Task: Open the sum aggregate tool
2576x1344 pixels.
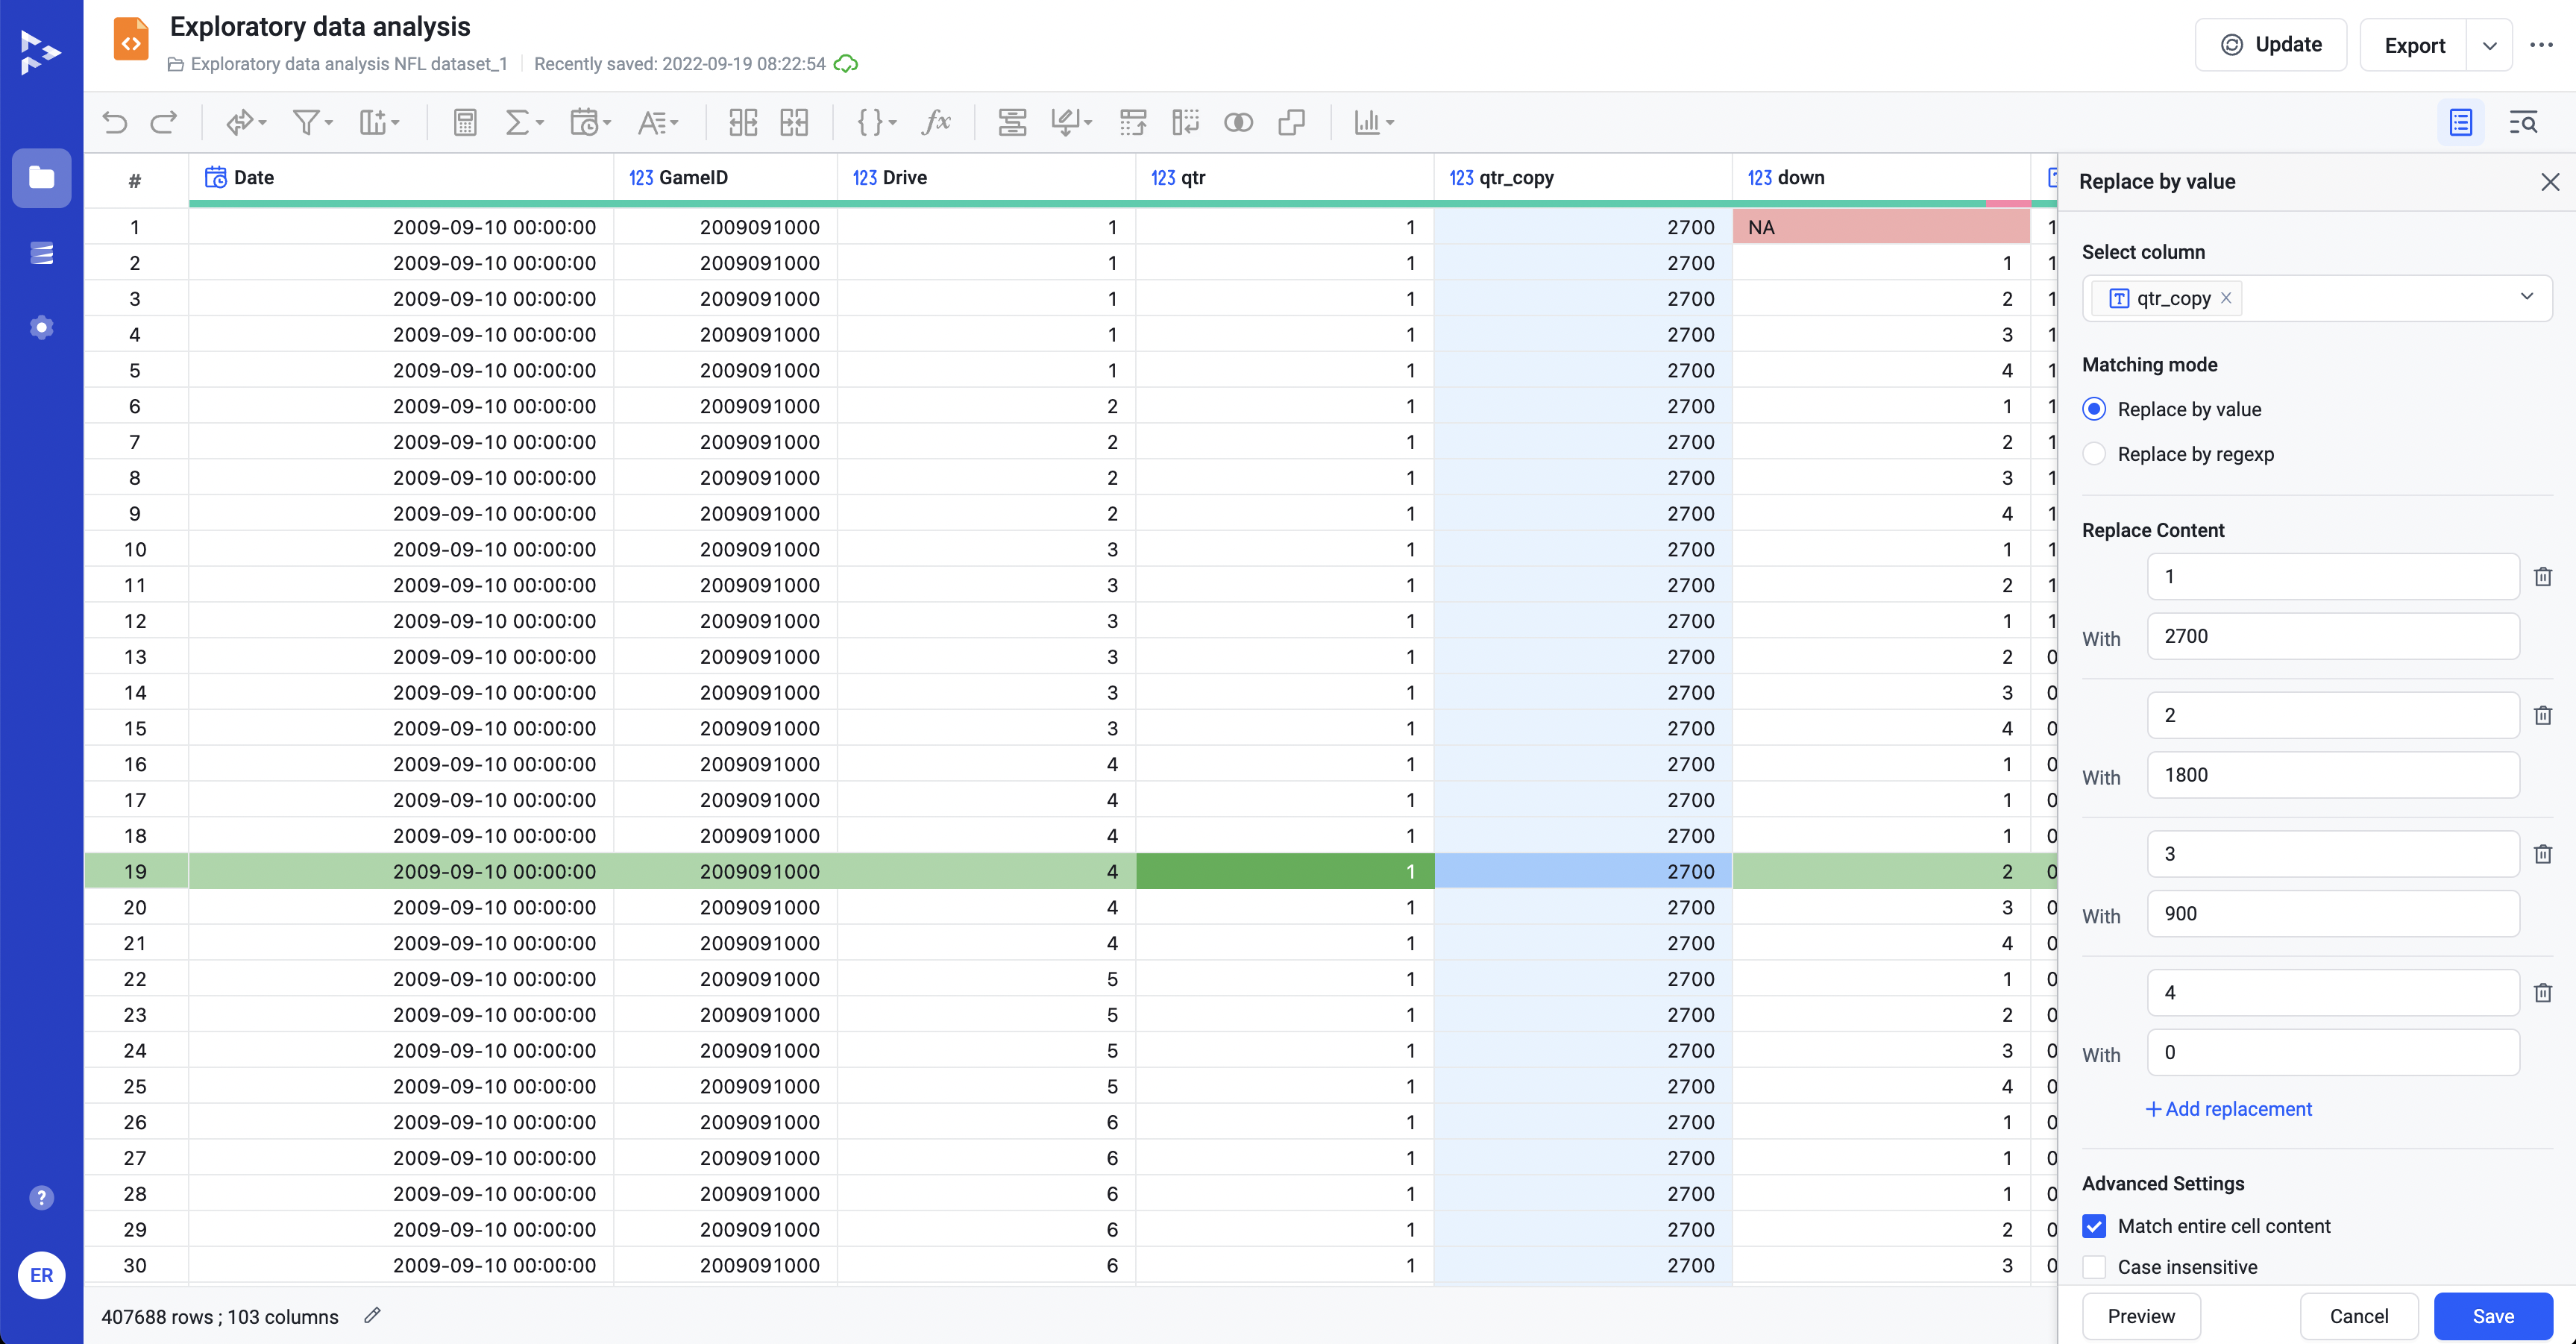Action: [x=524, y=123]
